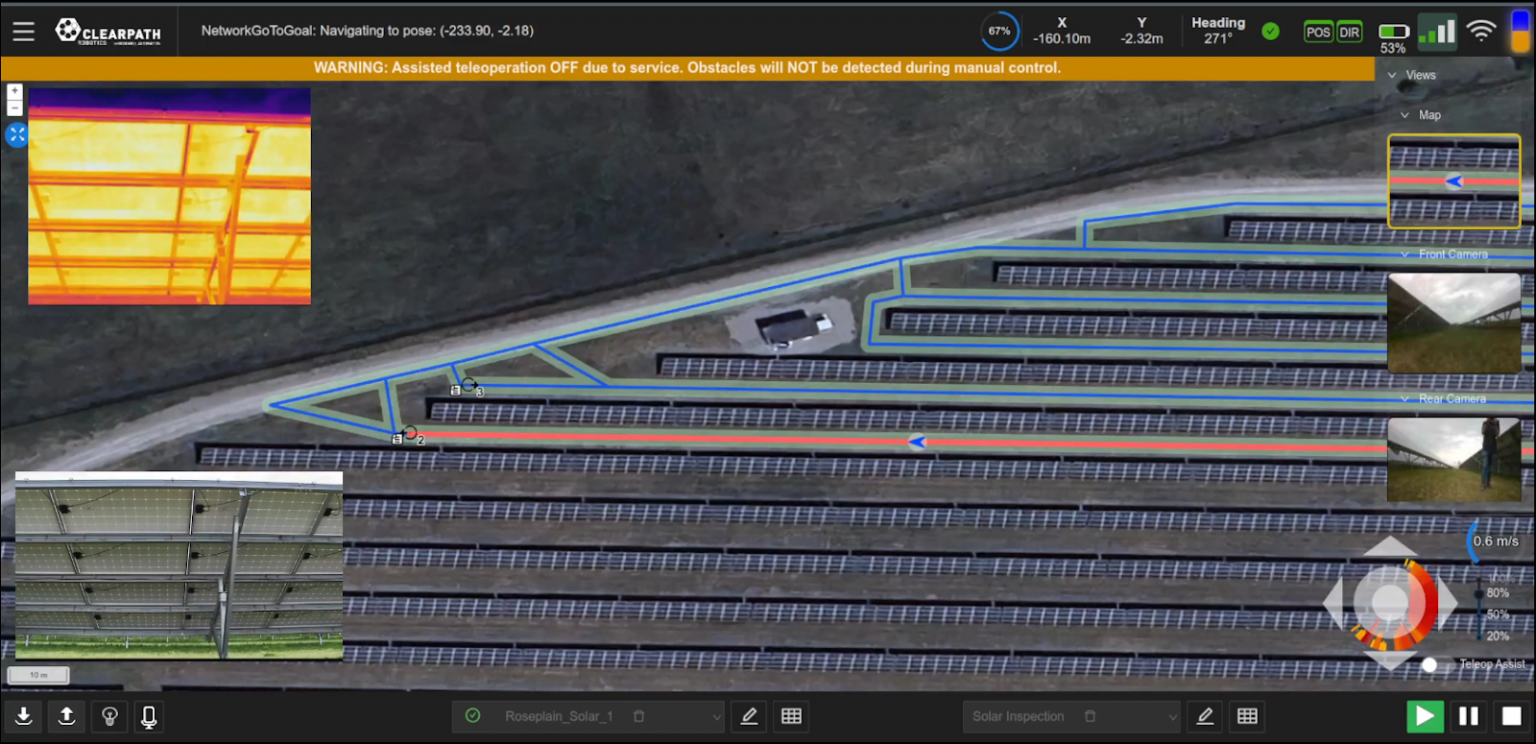Open the map grid view icon
Screen dimensions: 1536x744
coord(791,716)
